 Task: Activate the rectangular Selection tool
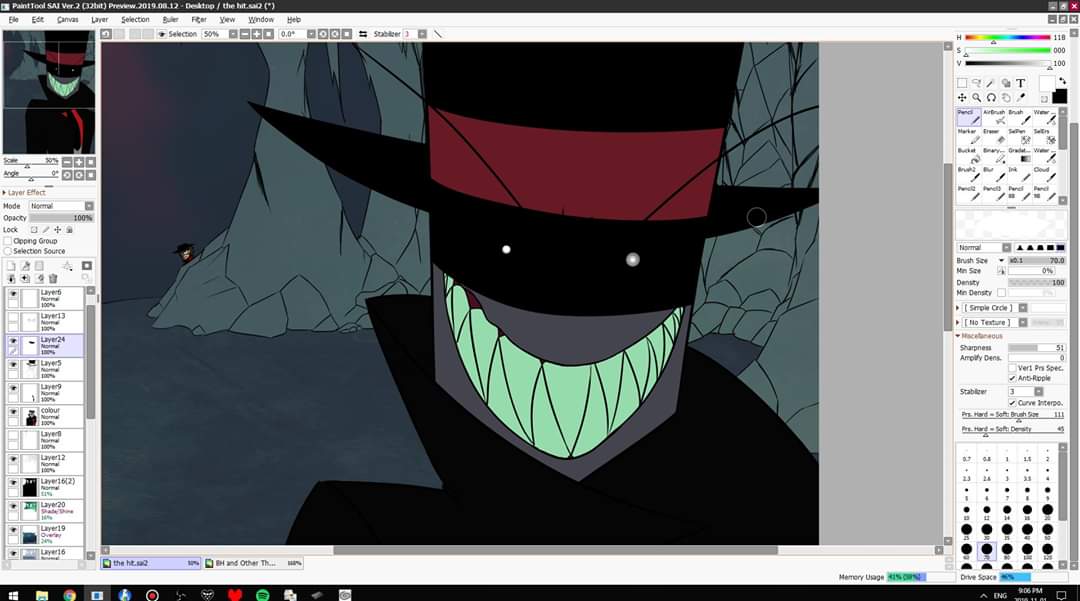coord(962,83)
